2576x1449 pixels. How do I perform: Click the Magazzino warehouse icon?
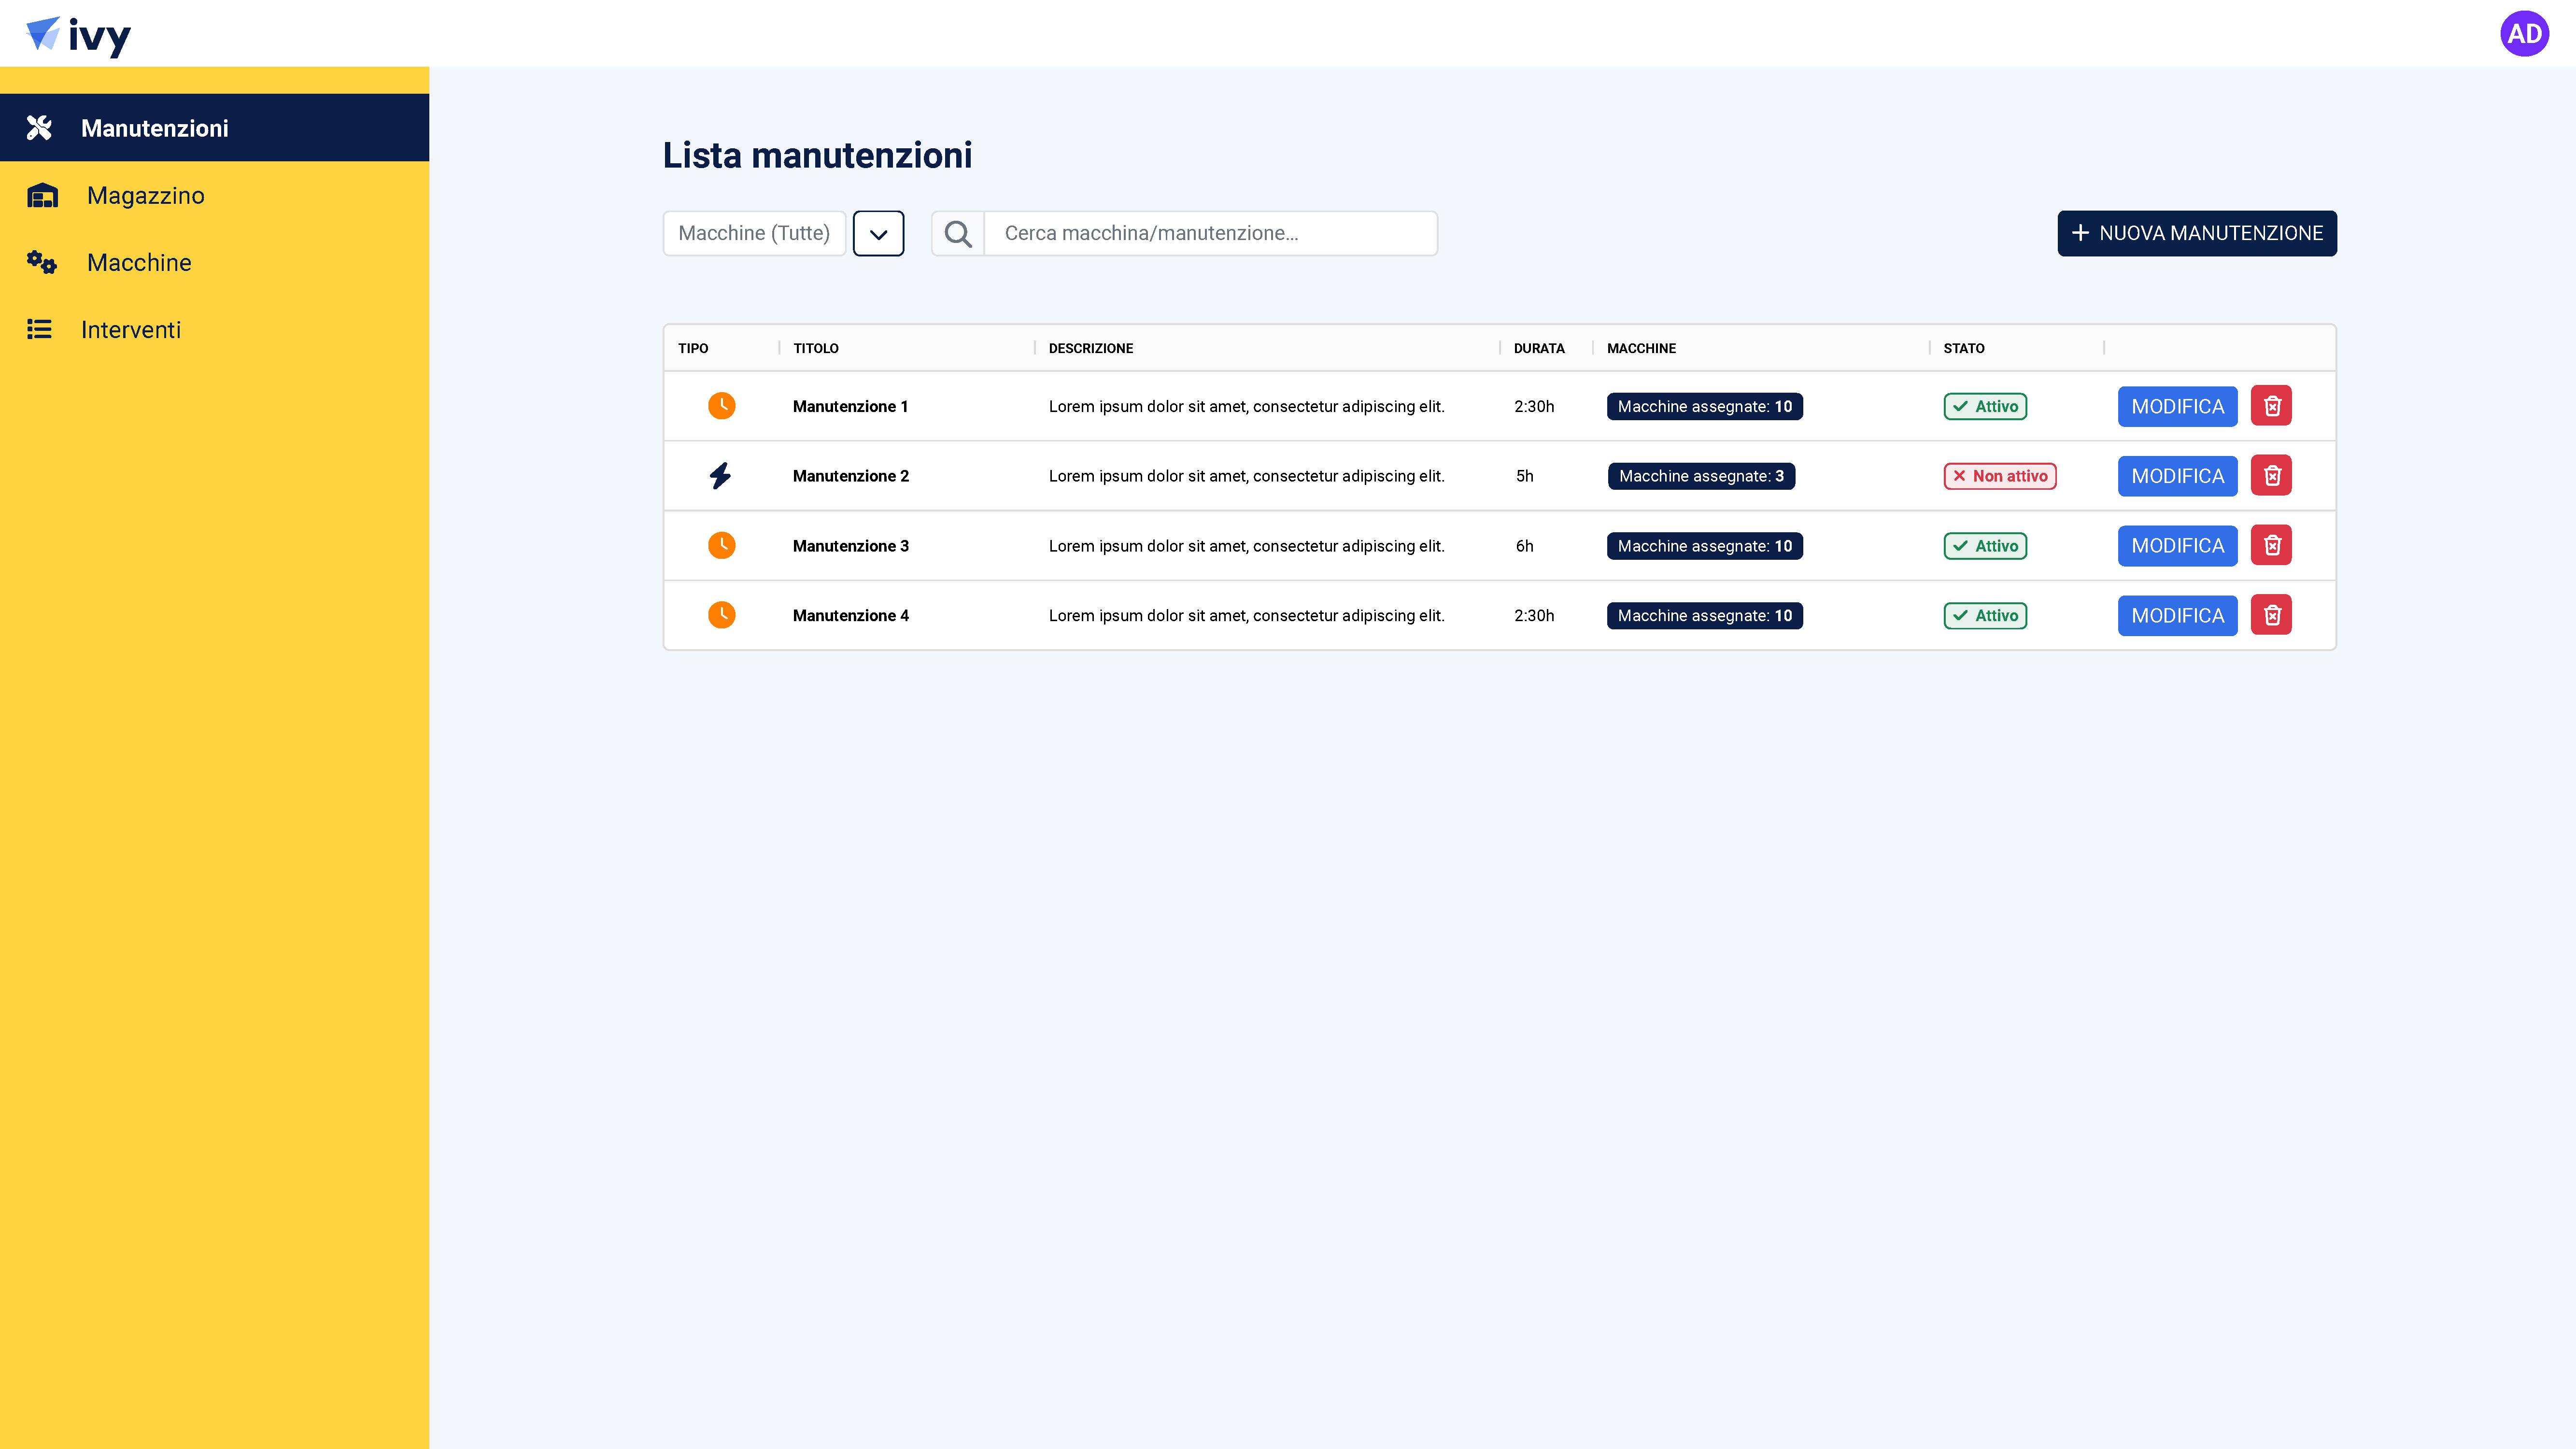tap(42, 195)
